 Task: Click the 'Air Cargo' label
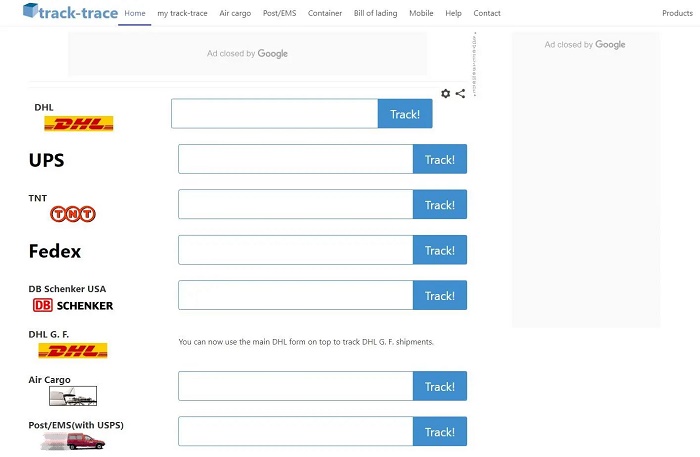pyautogui.click(x=50, y=380)
